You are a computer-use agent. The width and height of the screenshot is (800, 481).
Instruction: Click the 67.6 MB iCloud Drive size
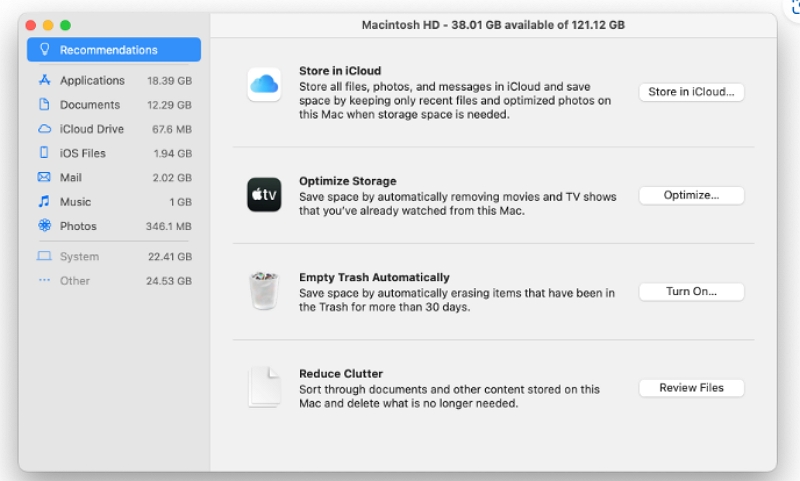click(171, 129)
